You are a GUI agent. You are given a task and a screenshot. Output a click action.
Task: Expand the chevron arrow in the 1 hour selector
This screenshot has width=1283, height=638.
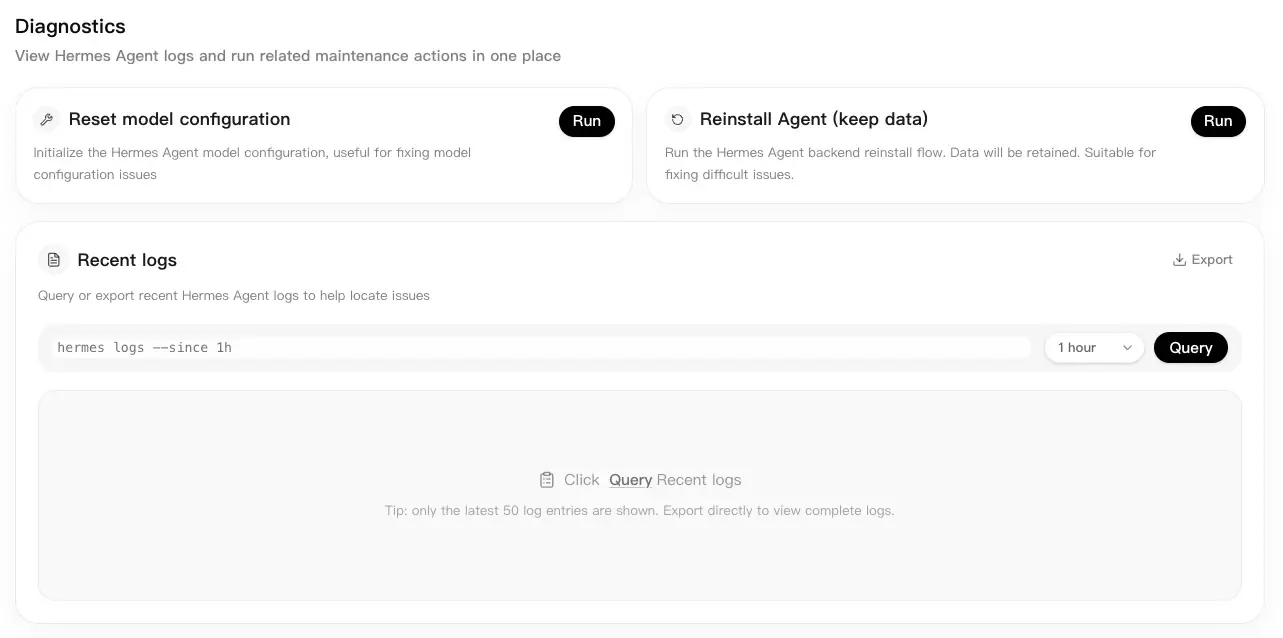[1127, 348]
